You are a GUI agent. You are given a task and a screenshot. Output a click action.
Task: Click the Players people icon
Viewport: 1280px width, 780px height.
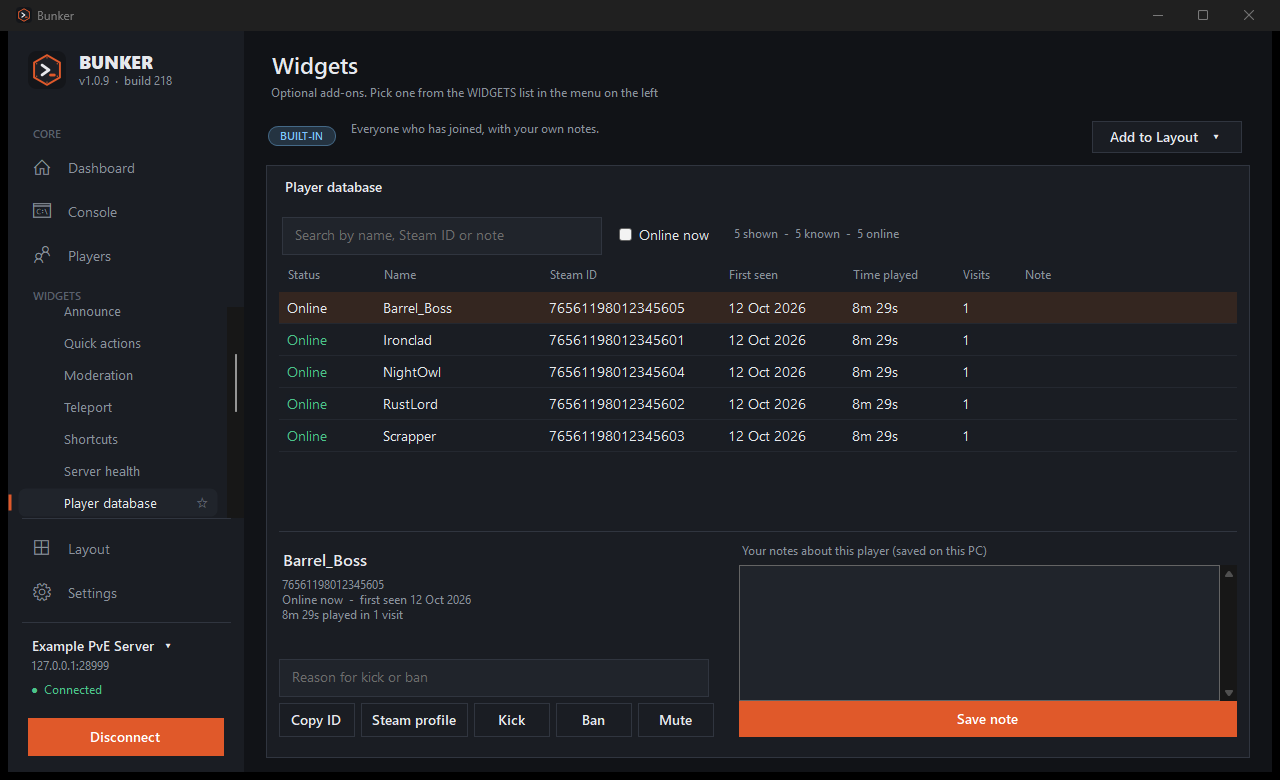coord(42,256)
